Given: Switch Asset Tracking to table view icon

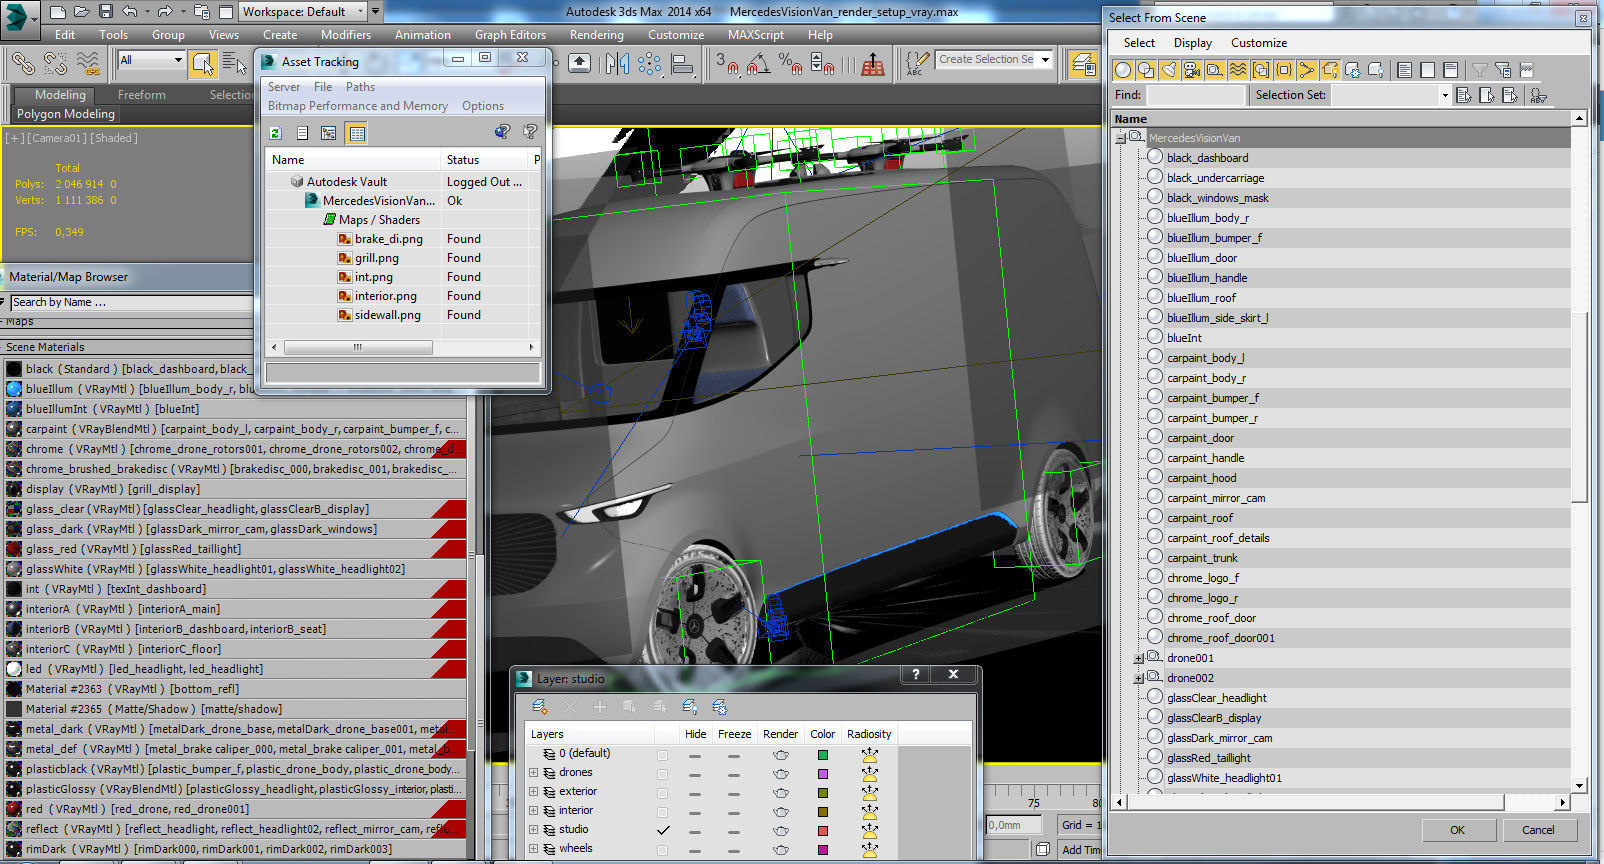Looking at the screenshot, I should pos(357,133).
